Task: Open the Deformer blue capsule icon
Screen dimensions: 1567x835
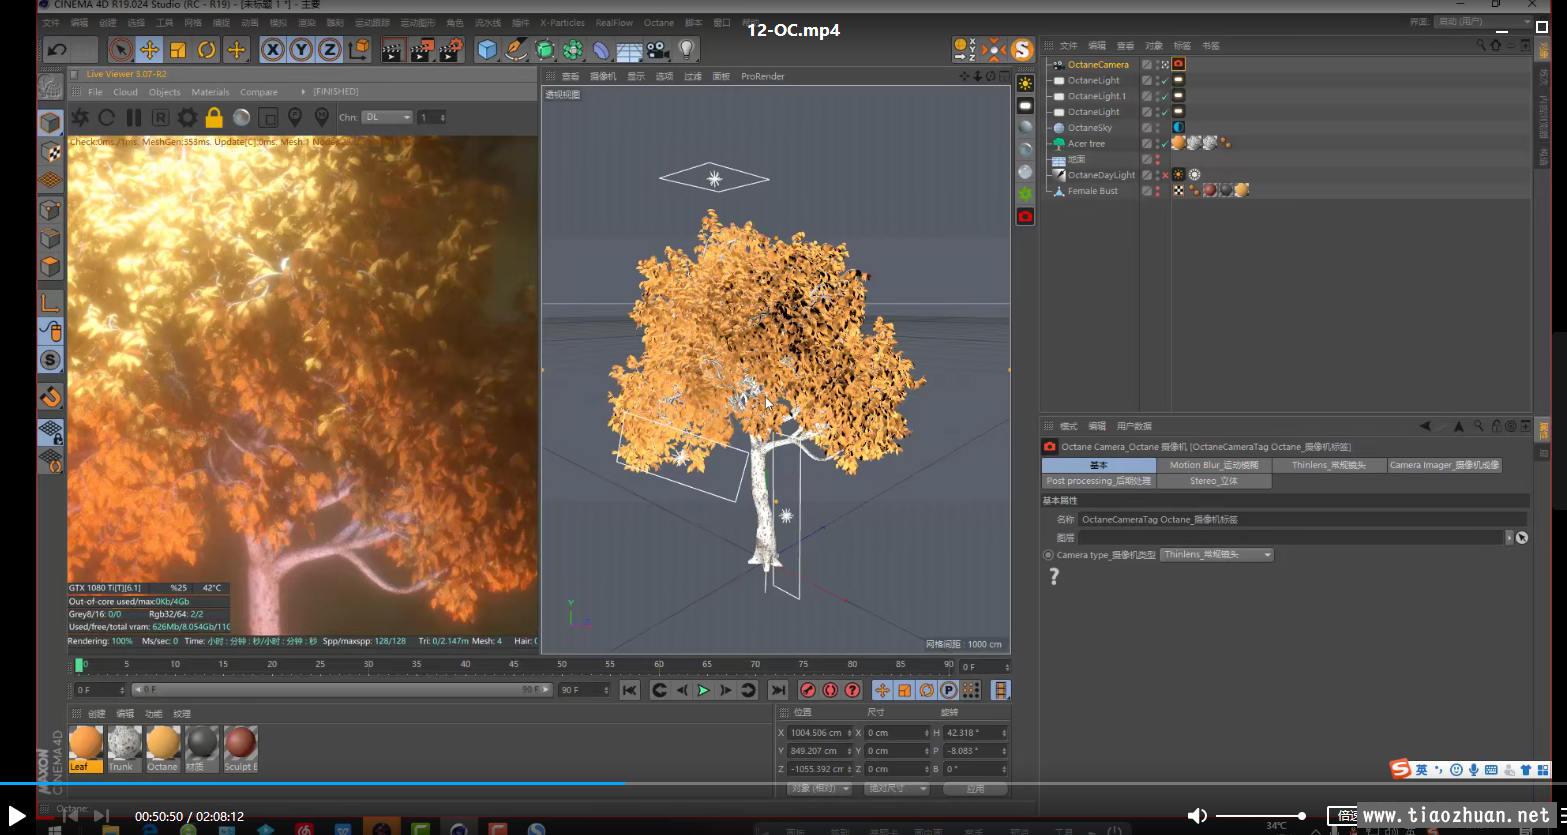Action: (x=601, y=49)
